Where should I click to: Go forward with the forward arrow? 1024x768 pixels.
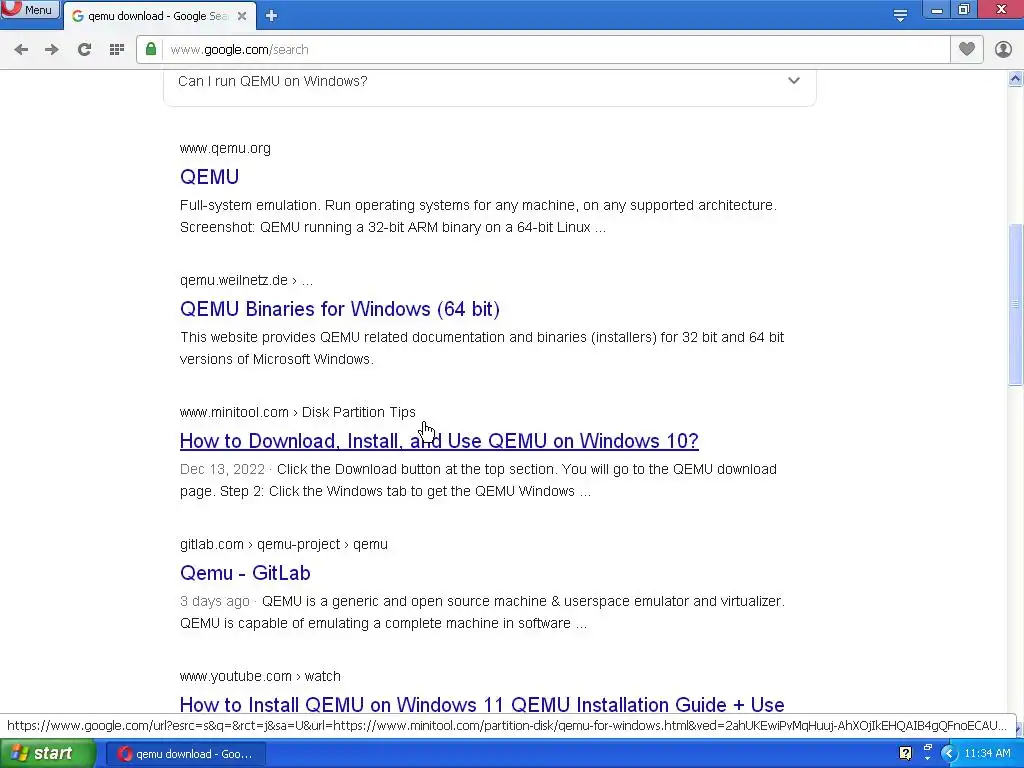(x=52, y=50)
